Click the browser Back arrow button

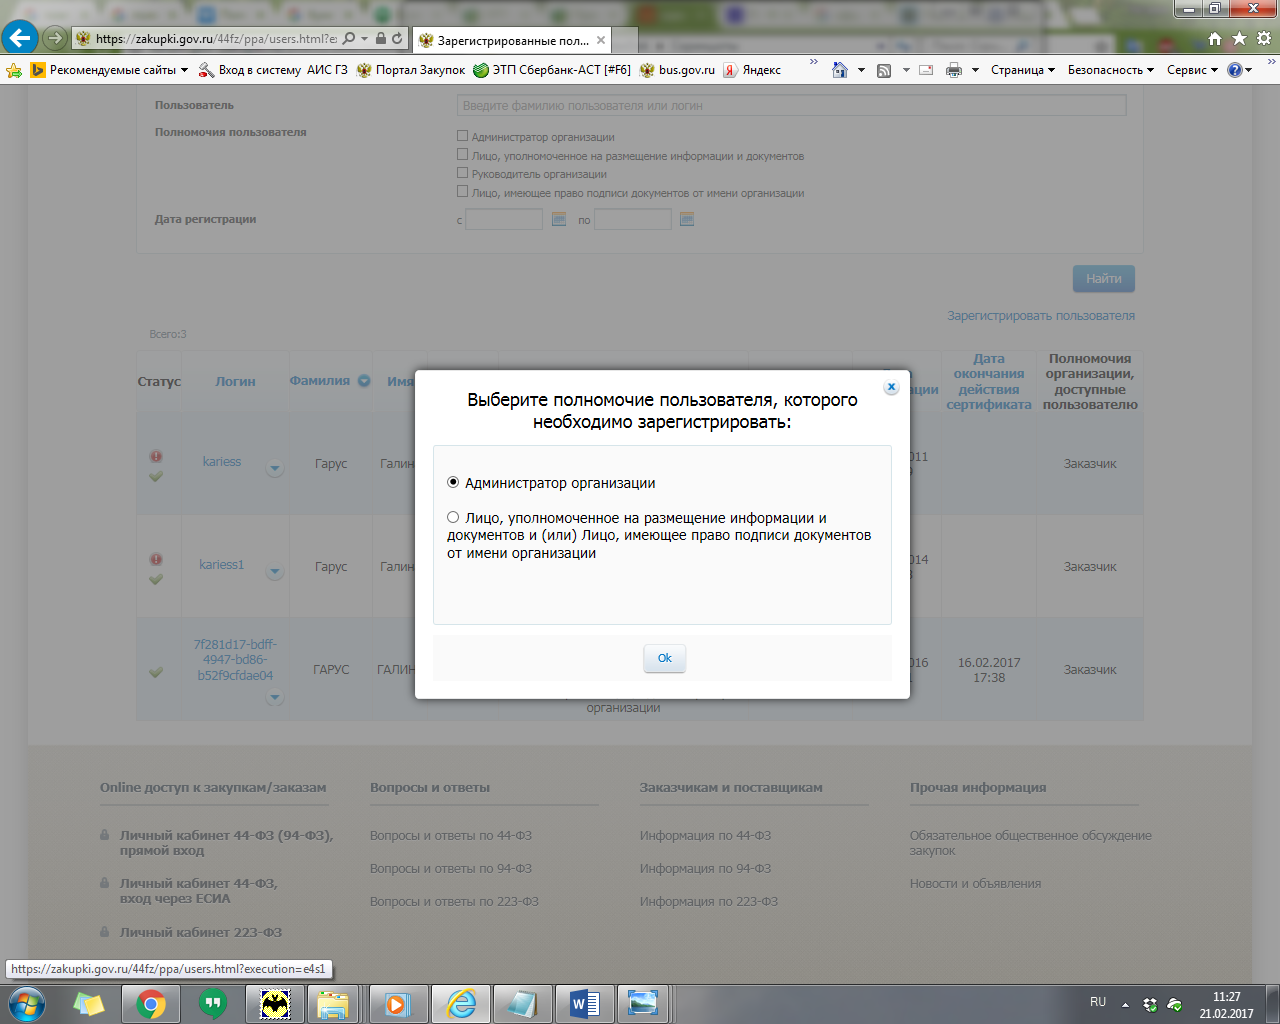click(x=19, y=38)
